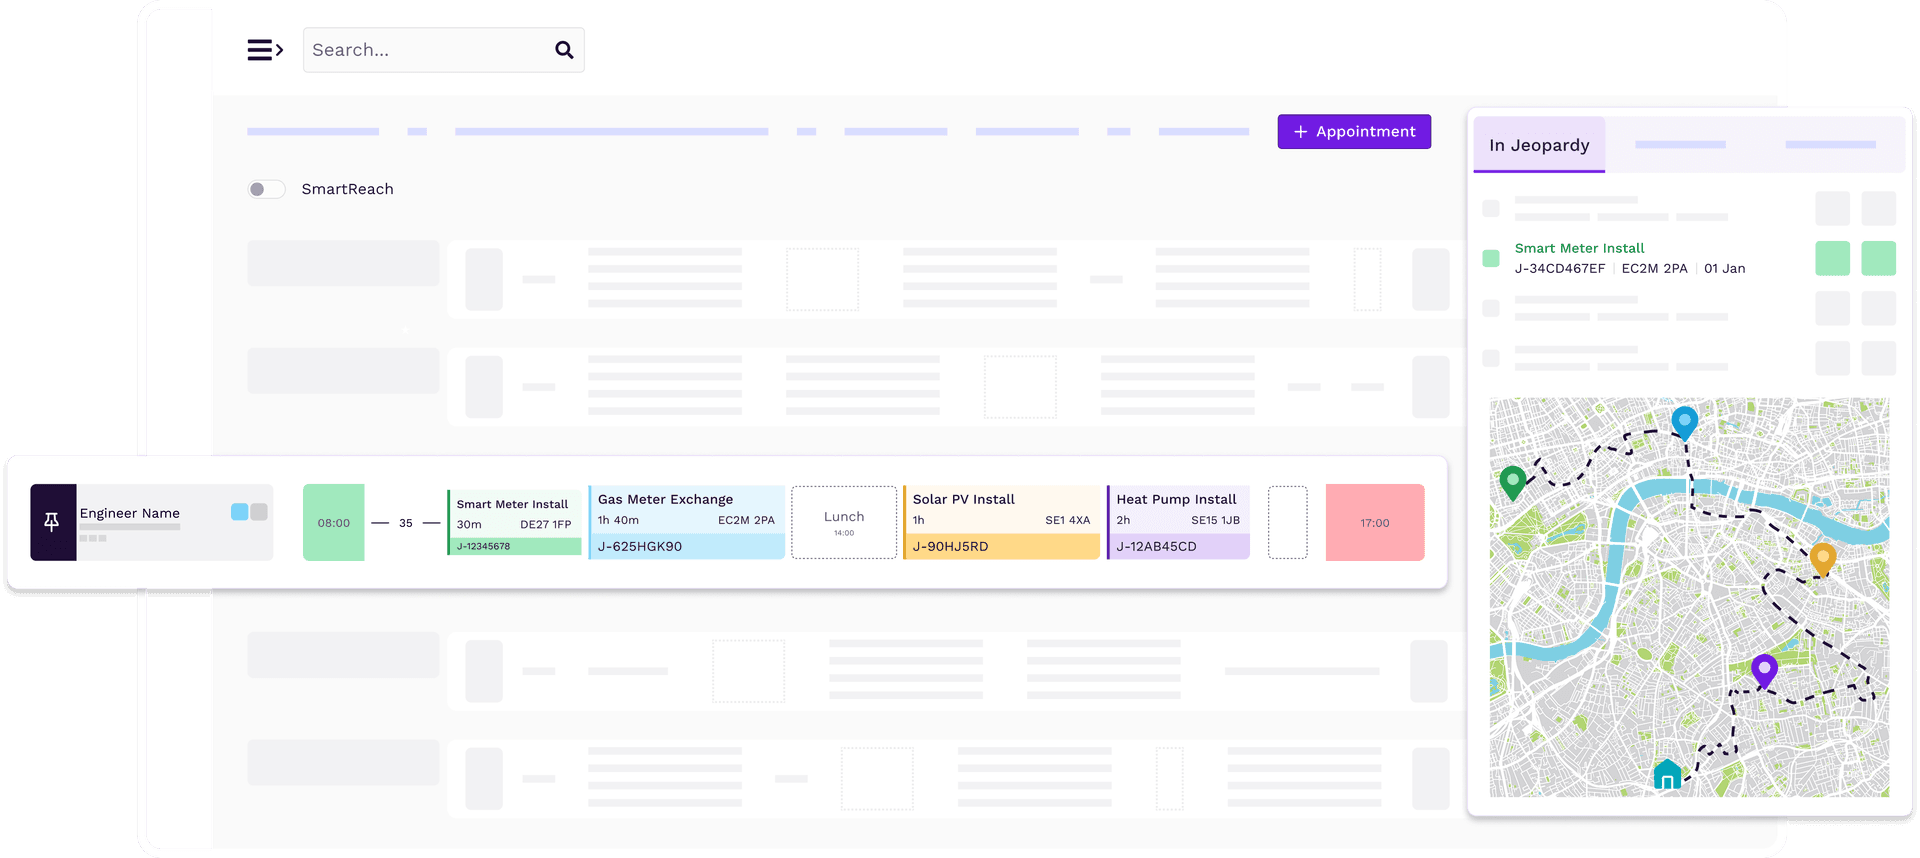Open Smart Meter Install jeopardy link
This screenshot has width=1920, height=858.
click(x=1579, y=248)
